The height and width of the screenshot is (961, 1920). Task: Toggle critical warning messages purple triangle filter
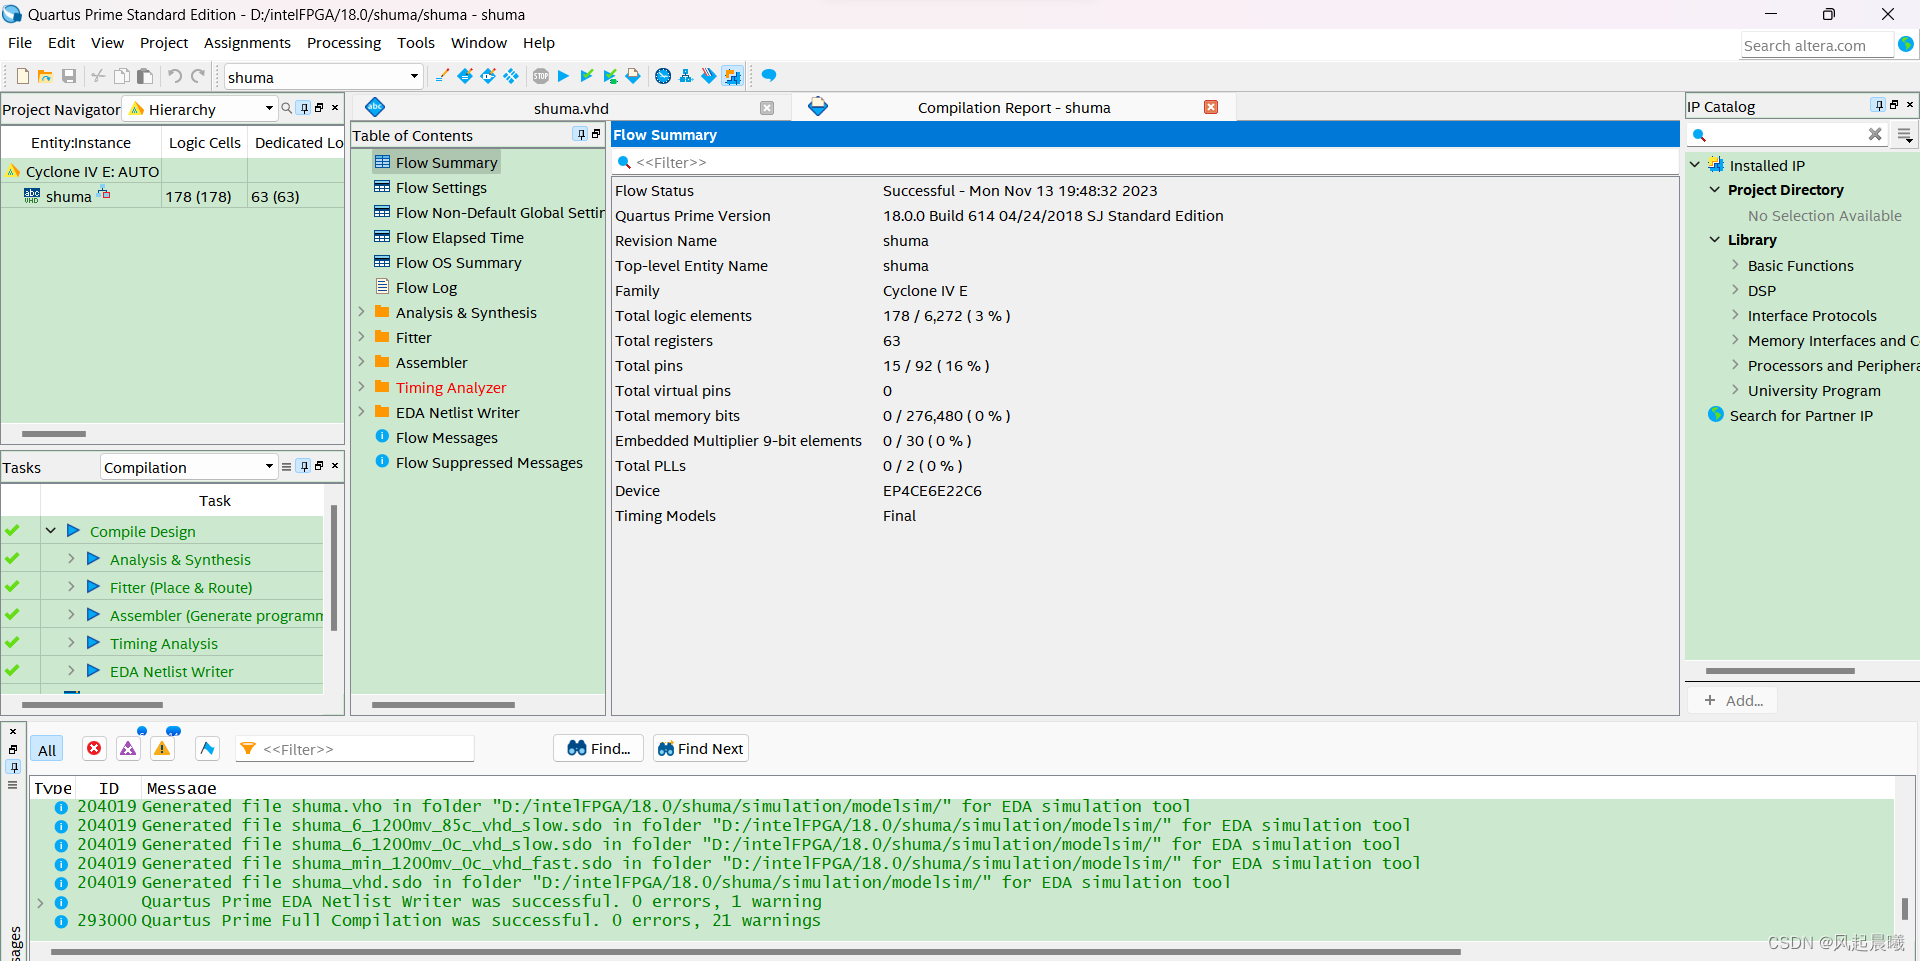(x=128, y=748)
